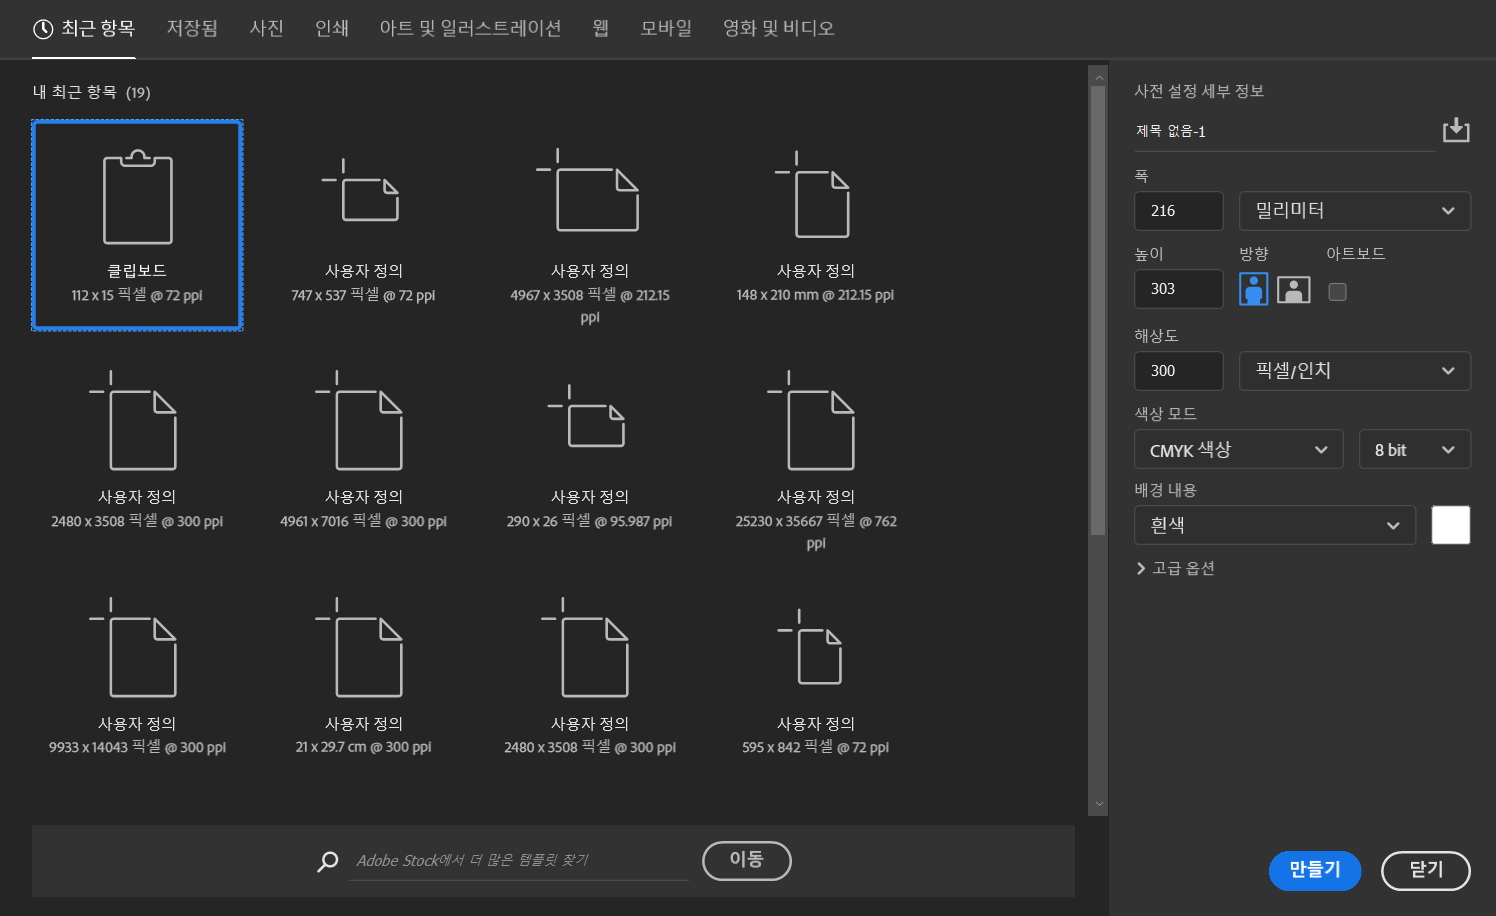1496x916 pixels.
Task: Click the Adobe Stock search magnifier icon
Action: click(x=327, y=861)
